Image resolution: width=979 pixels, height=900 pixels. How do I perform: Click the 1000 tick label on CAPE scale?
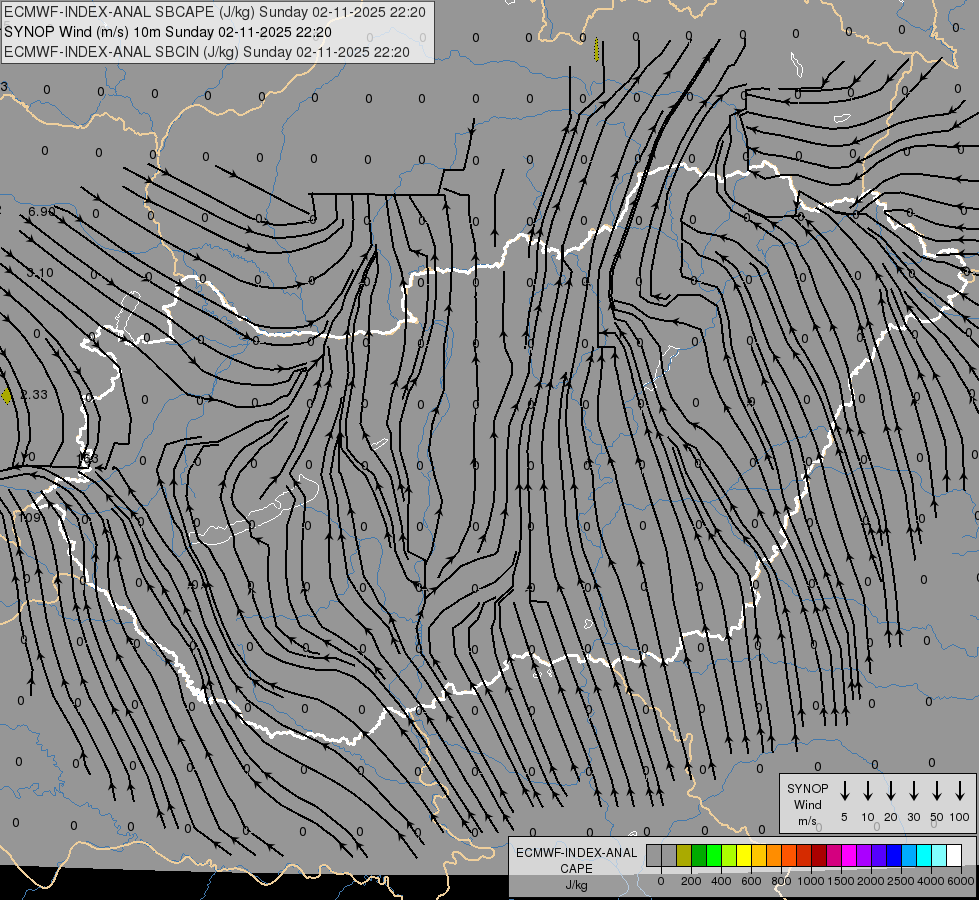[811, 881]
